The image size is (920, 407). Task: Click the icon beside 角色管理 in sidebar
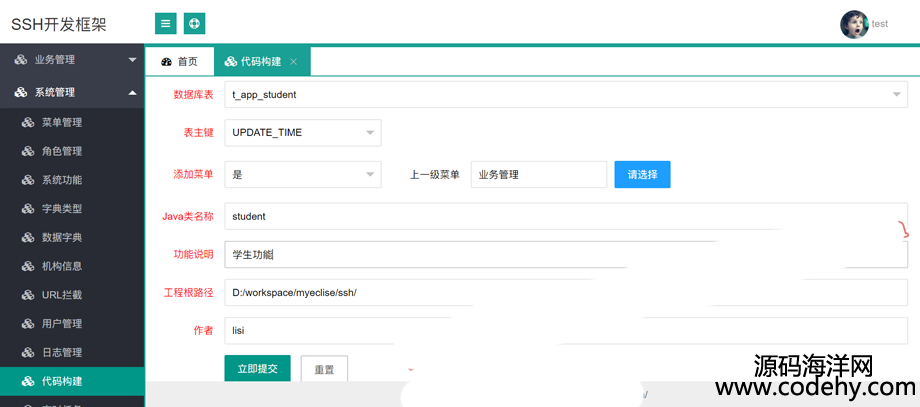(28, 152)
